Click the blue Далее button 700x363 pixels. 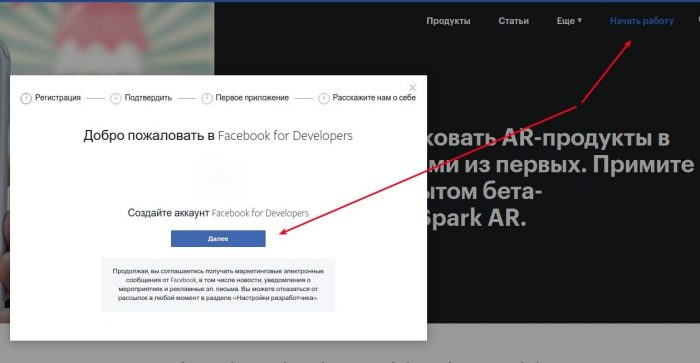click(218, 238)
